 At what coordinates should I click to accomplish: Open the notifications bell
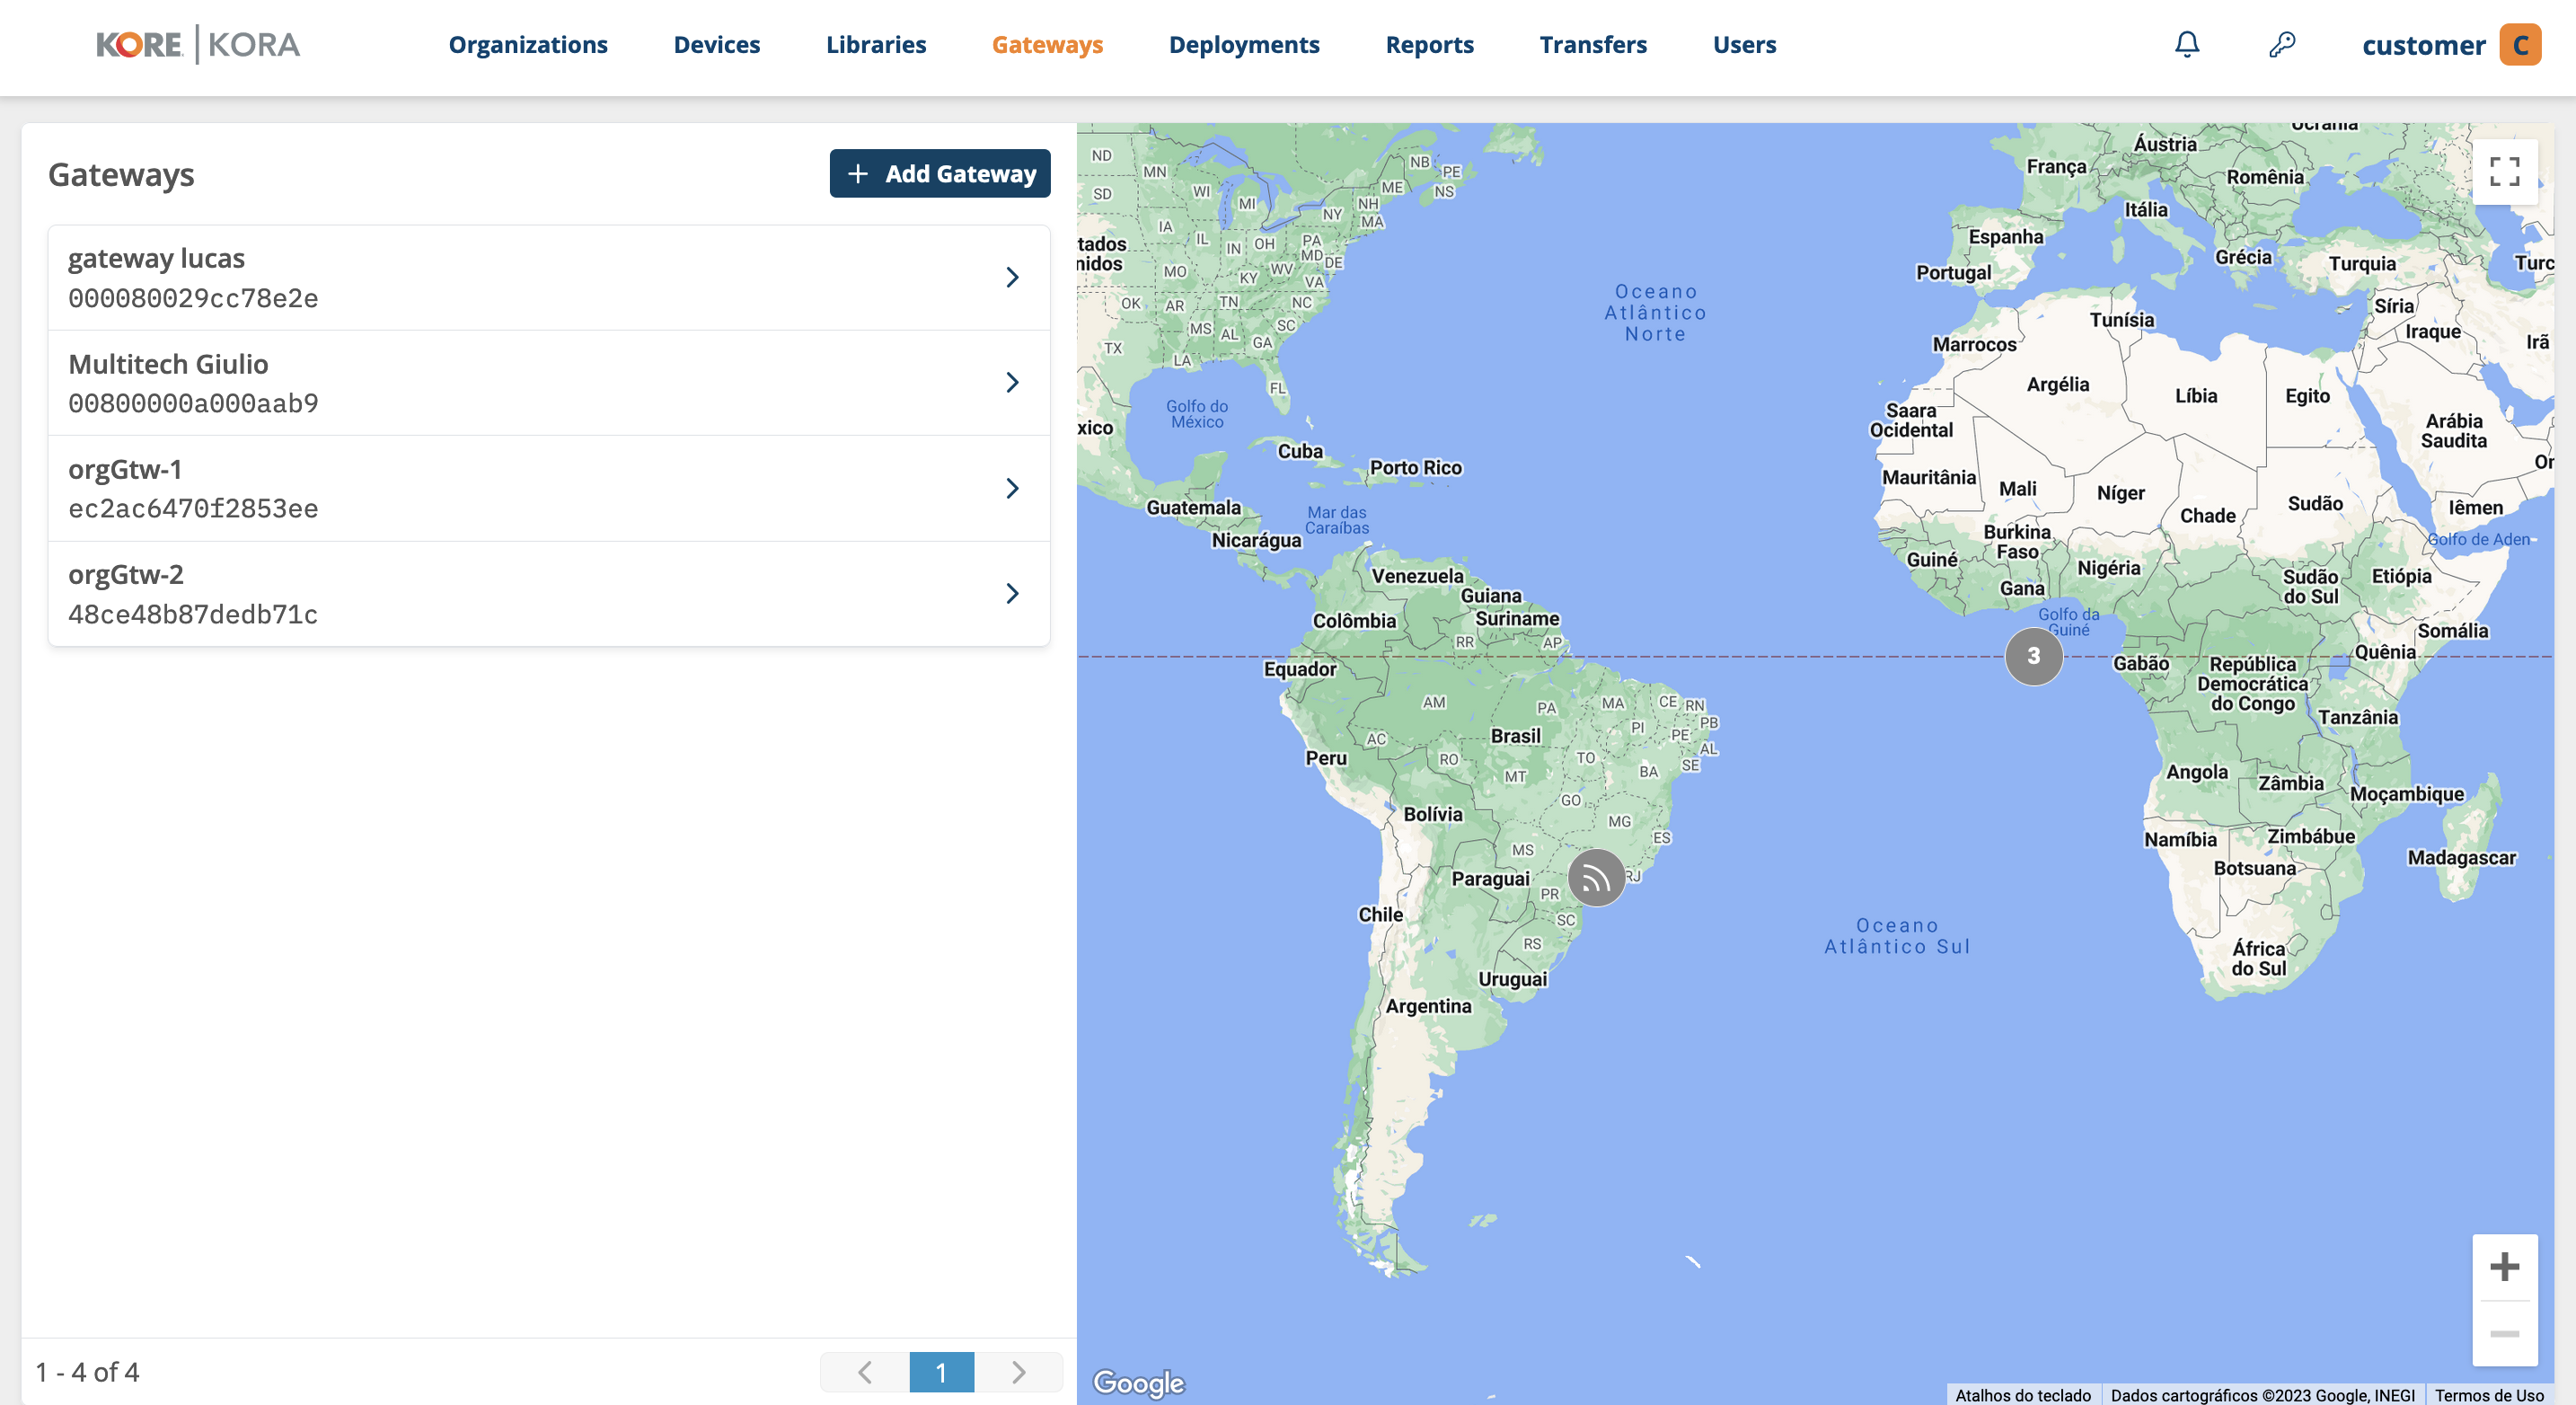2187,44
